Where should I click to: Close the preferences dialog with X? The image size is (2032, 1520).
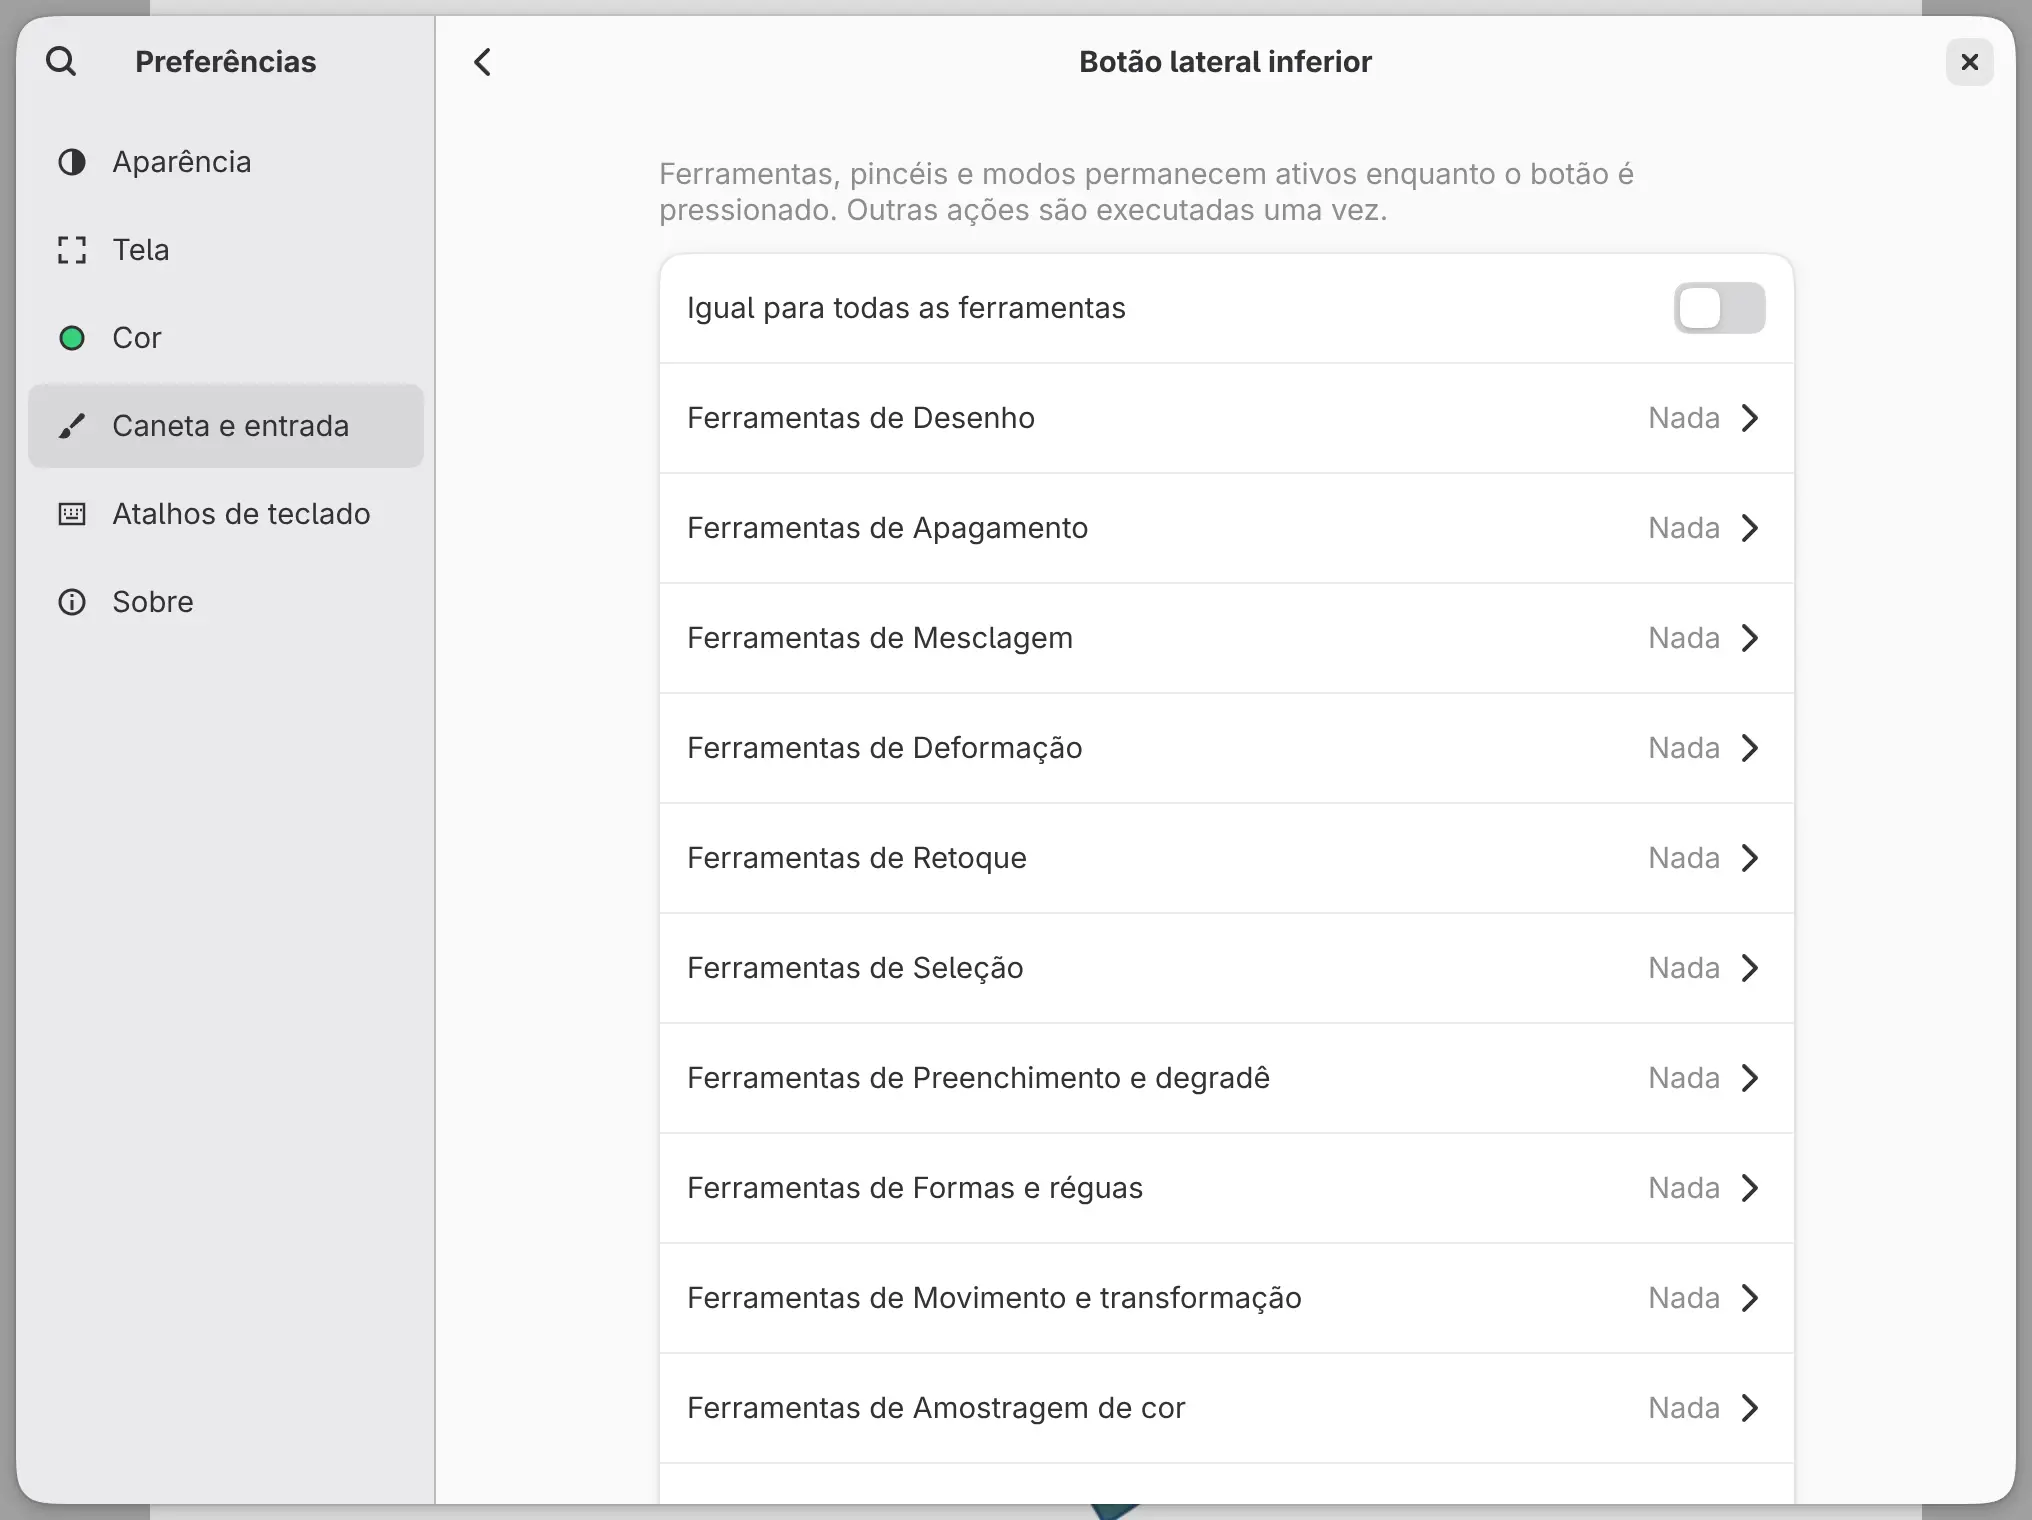click(1969, 62)
